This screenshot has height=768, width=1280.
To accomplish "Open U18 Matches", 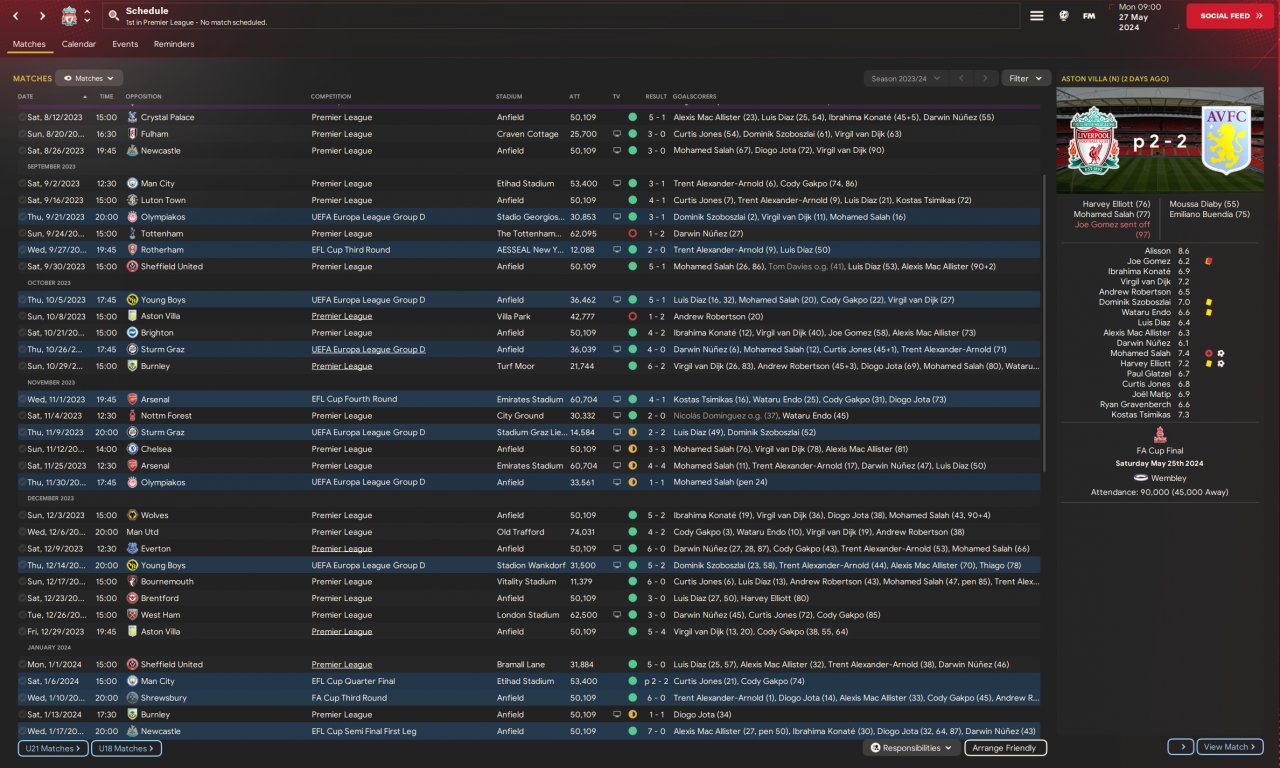I will 127,748.
